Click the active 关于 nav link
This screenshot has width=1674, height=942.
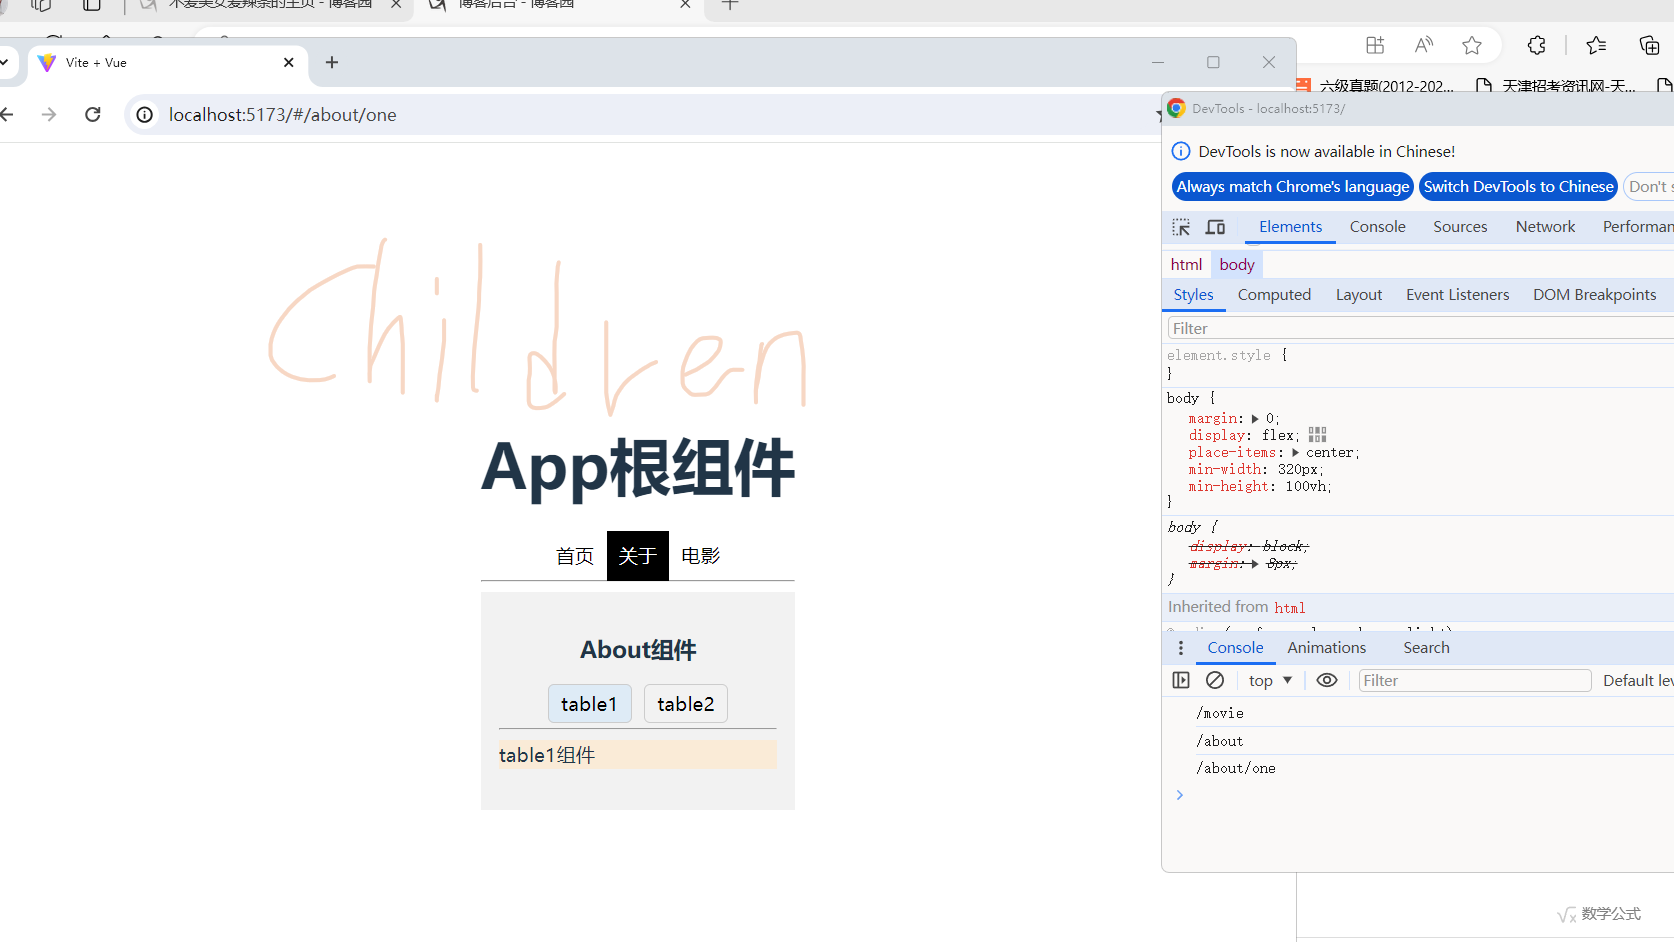637,556
